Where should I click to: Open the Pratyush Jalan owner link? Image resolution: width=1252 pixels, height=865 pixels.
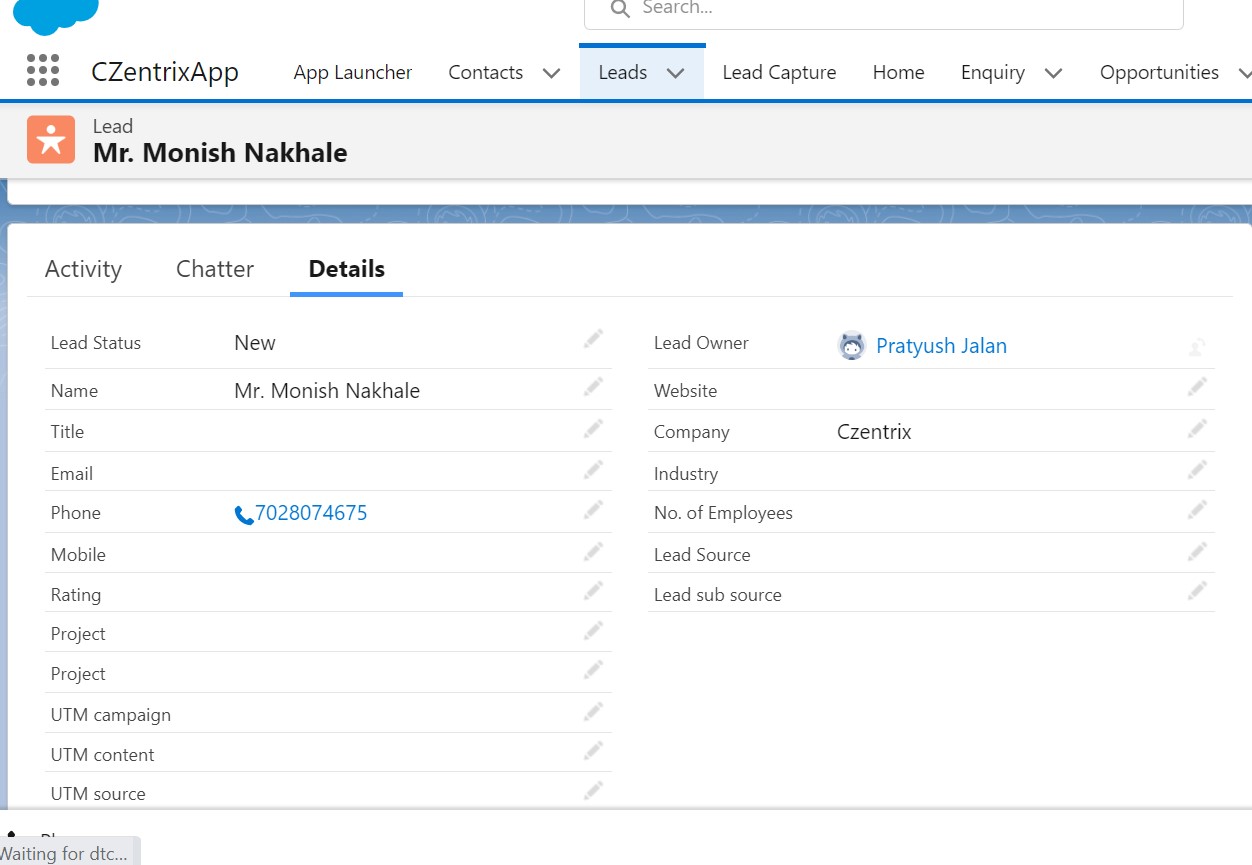click(941, 345)
